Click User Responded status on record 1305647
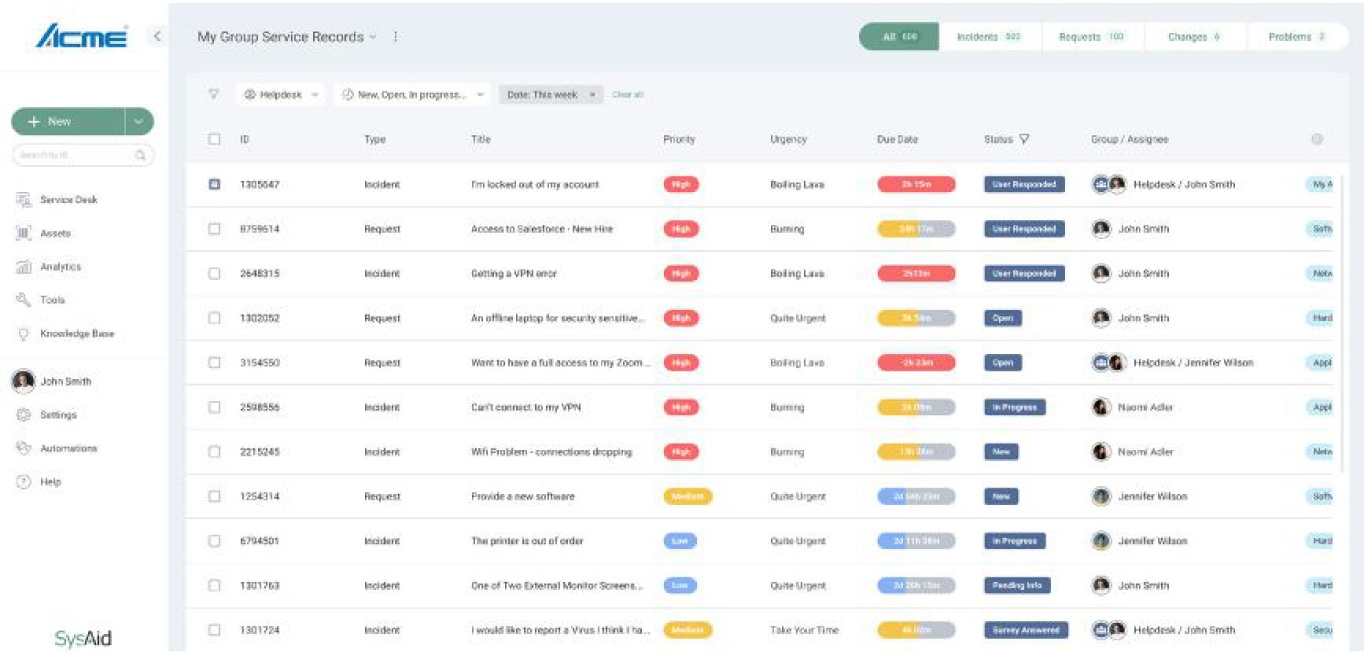1366x655 pixels. pyautogui.click(x=1024, y=185)
